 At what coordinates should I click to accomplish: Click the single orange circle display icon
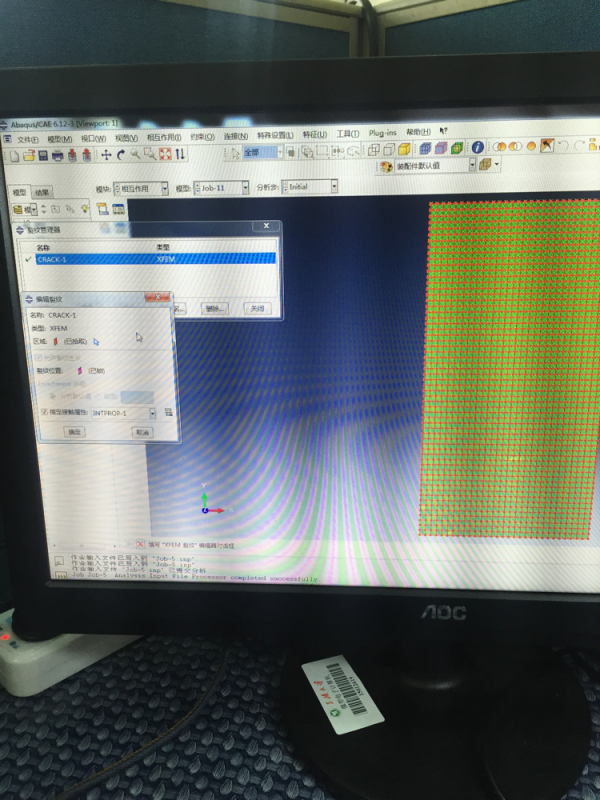531,146
